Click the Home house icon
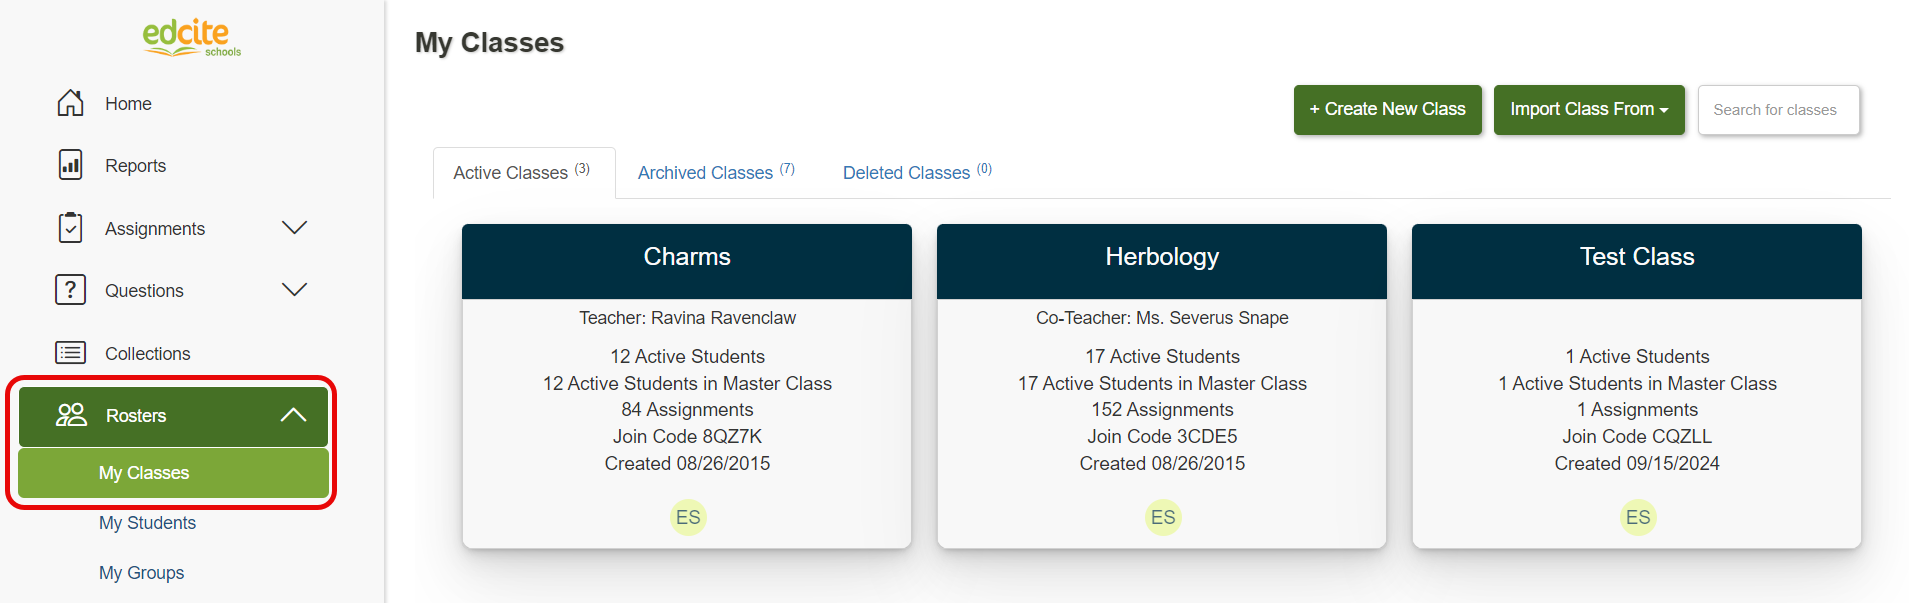The image size is (1909, 603). coord(70,103)
